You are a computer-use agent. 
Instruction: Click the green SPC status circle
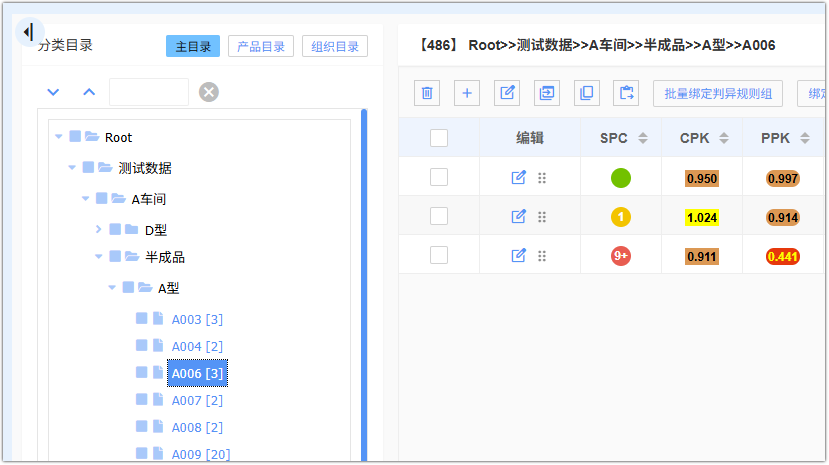[x=621, y=178]
